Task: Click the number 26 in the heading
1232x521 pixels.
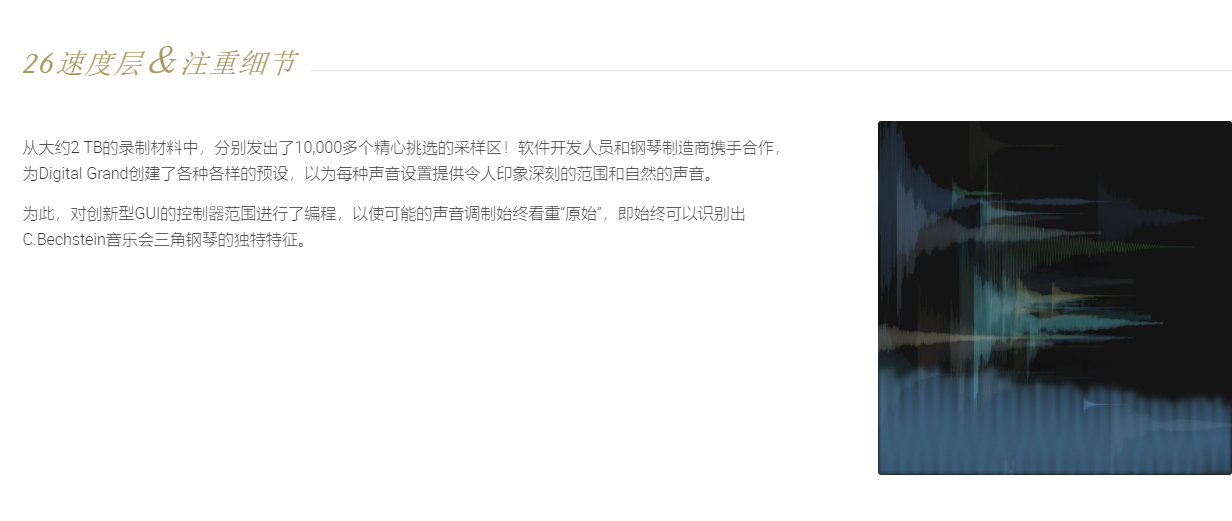Action: point(37,64)
